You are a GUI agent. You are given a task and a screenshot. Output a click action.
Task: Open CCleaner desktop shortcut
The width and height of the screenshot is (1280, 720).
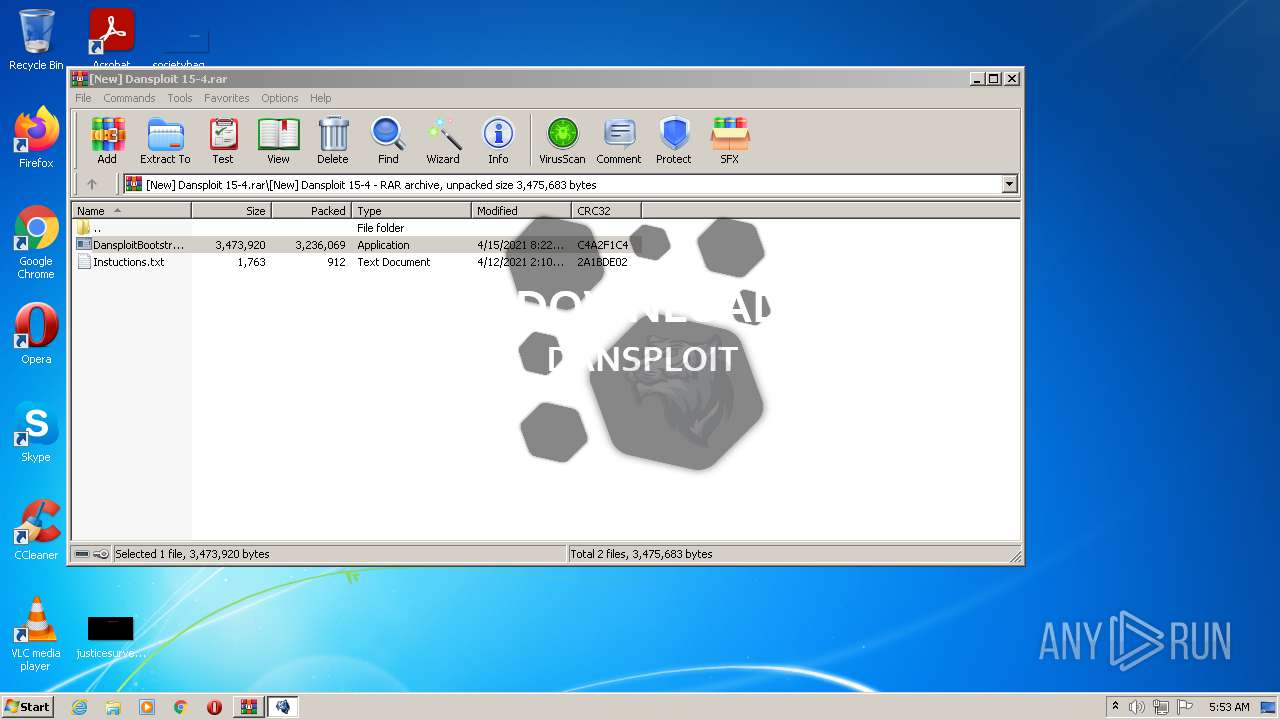36,530
